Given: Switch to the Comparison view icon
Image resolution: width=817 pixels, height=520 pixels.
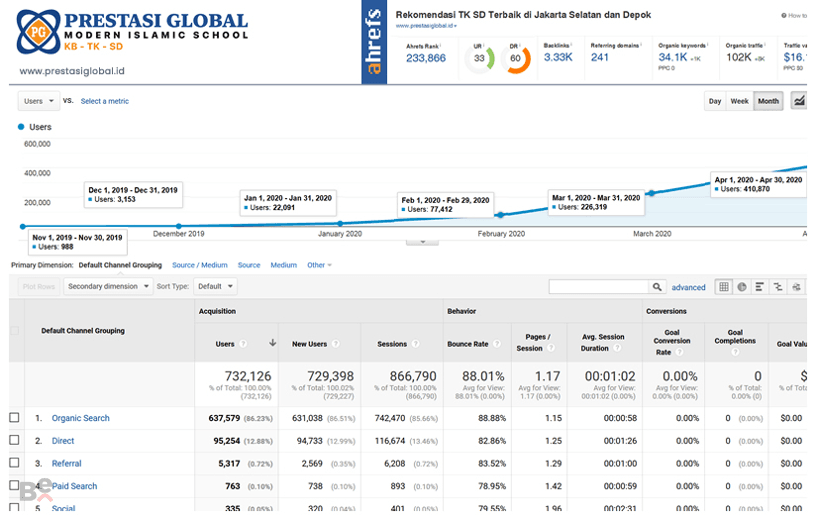Looking at the screenshot, I should tap(778, 287).
